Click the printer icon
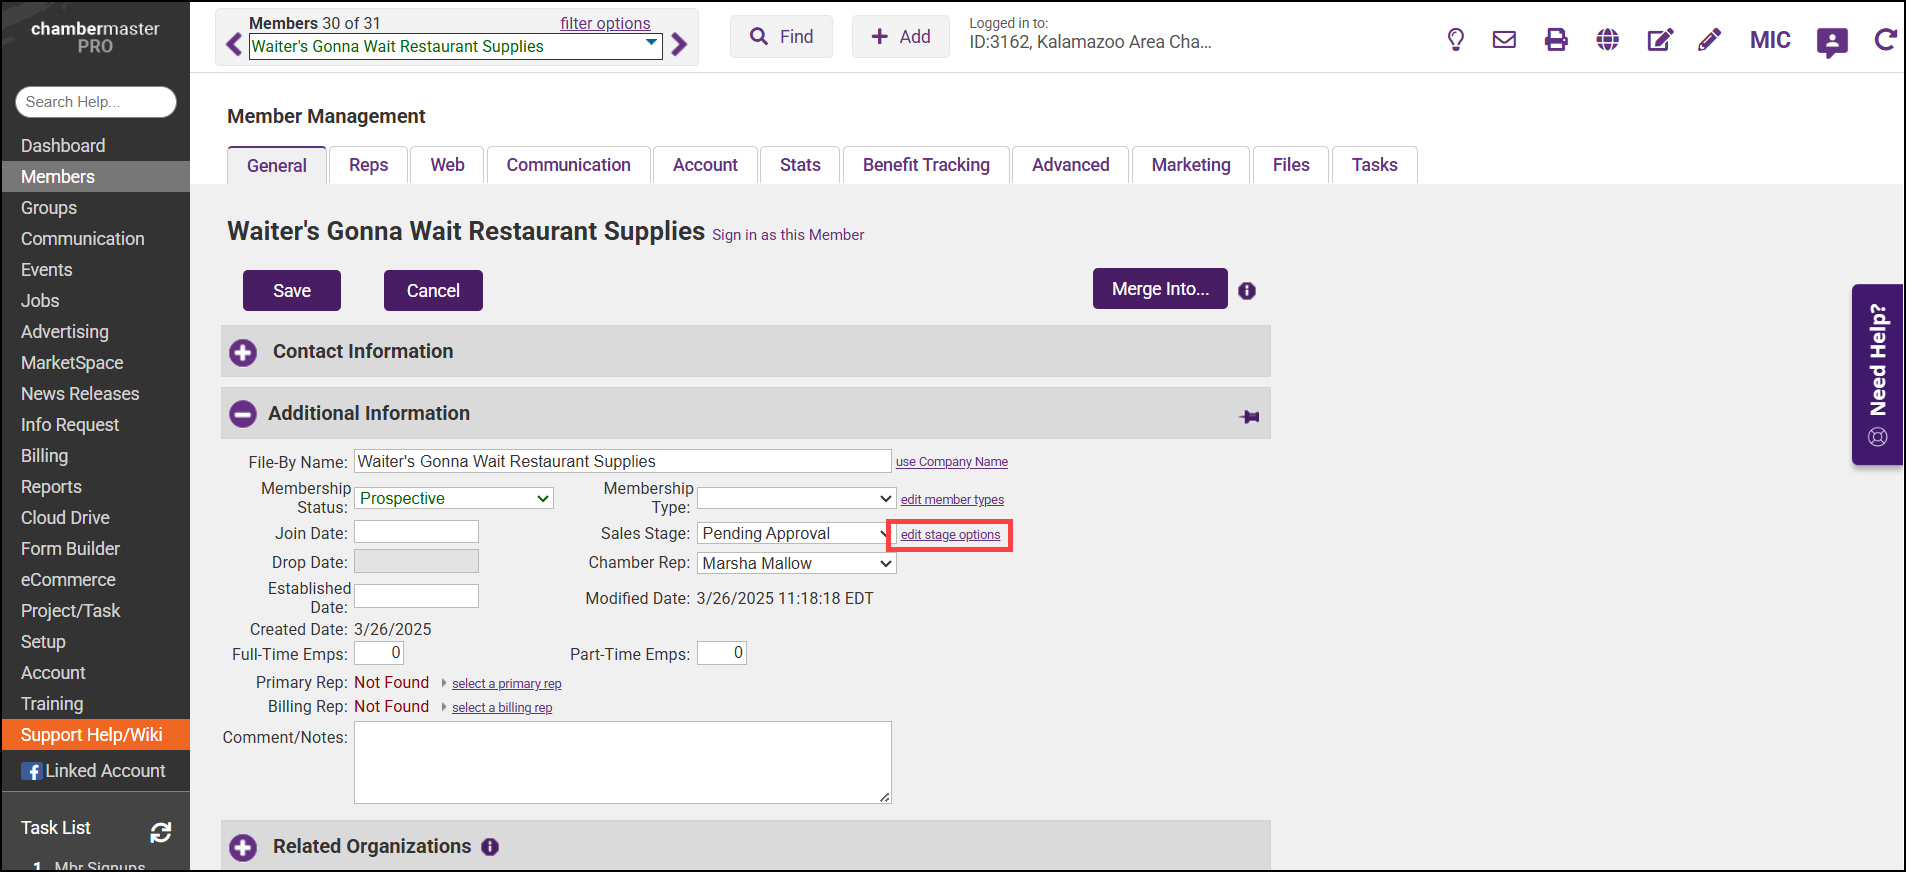Viewport: 1906px width, 872px height. (1556, 40)
